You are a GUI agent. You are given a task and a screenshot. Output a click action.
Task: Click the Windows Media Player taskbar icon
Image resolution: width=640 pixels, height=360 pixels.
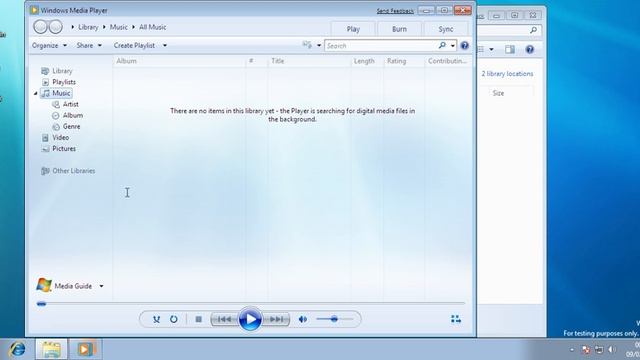[x=85, y=349]
